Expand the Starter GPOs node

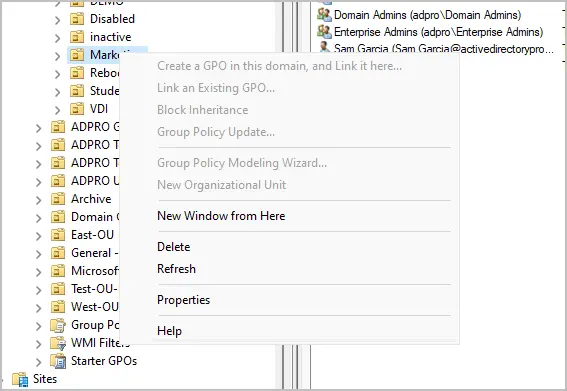click(39, 362)
